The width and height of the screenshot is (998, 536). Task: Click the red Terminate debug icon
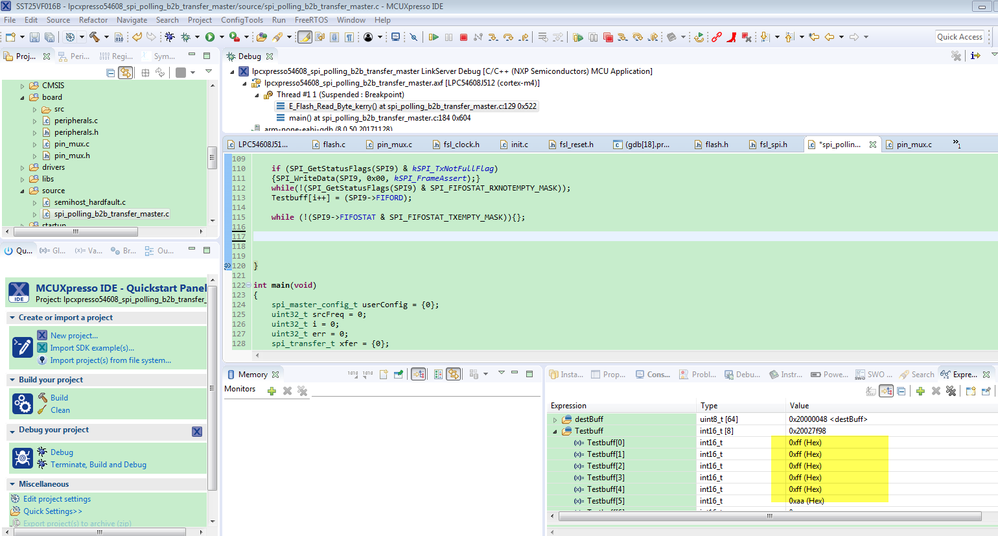click(463, 37)
